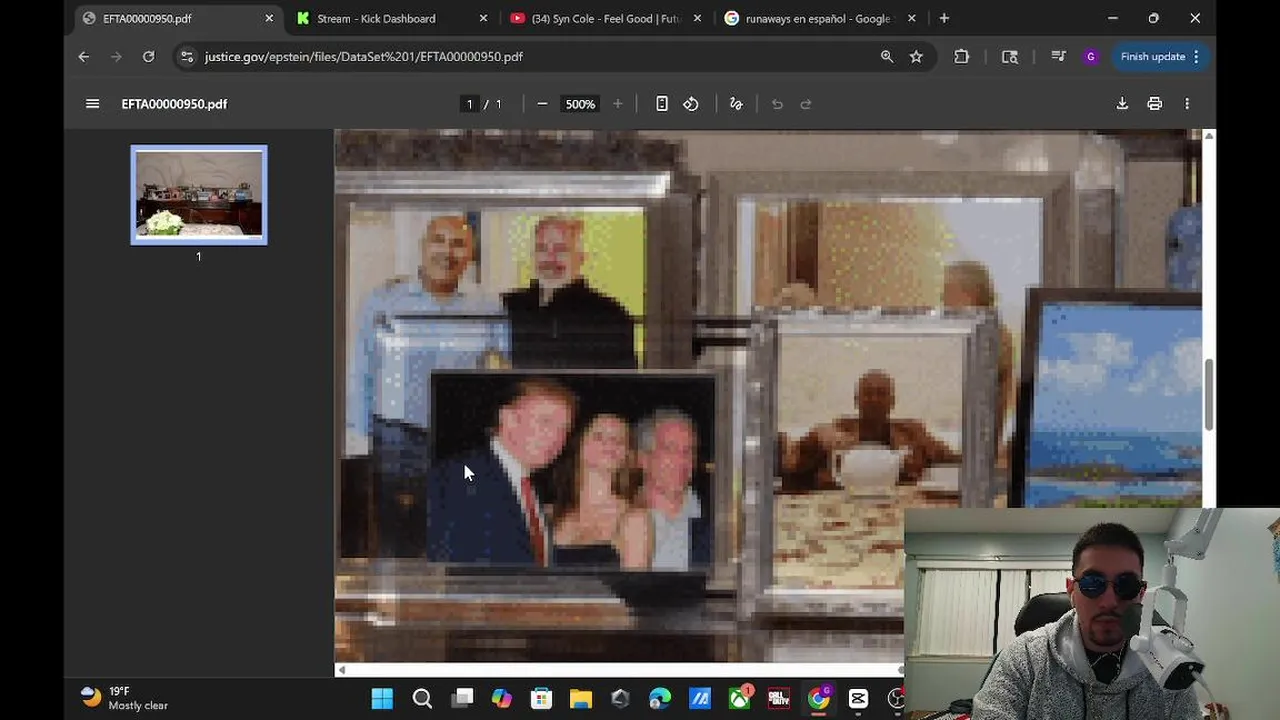Open the Windows Start menu
Viewport: 1280px width, 720px height.
coord(382,699)
